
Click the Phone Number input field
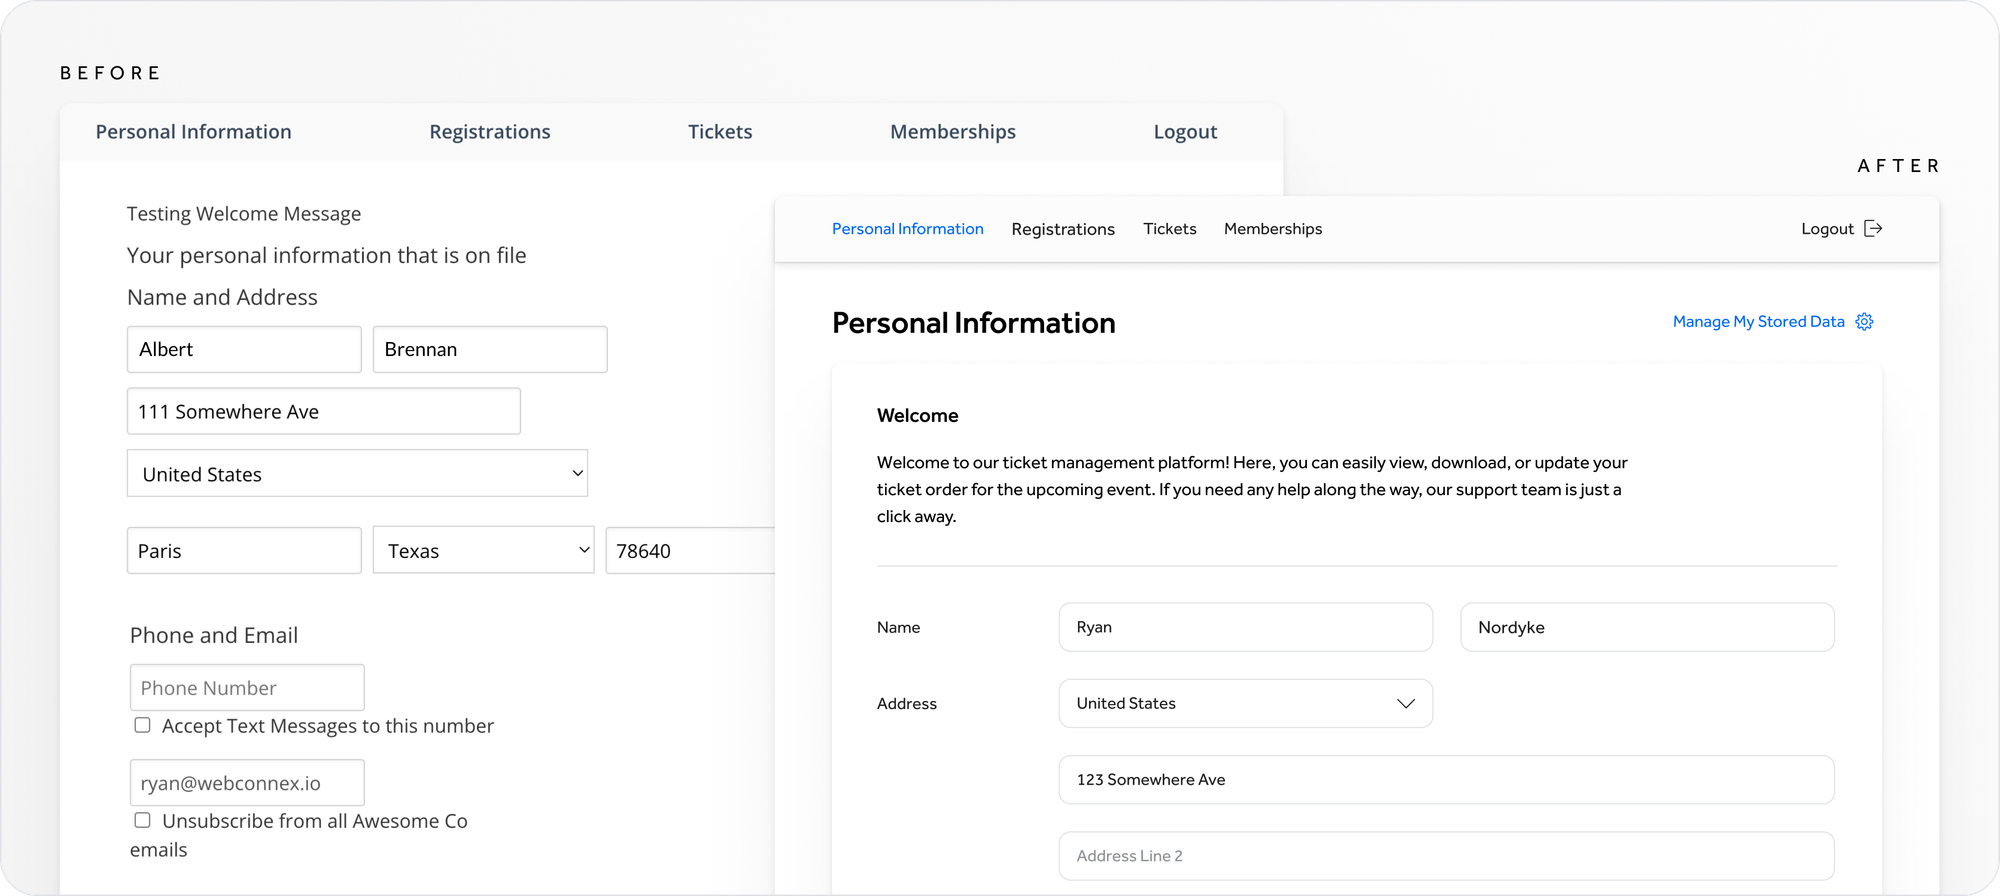point(247,688)
